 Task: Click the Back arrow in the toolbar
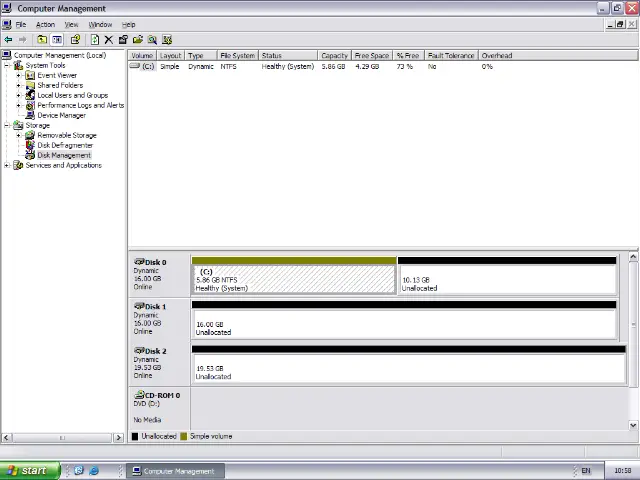pyautogui.click(x=8, y=40)
